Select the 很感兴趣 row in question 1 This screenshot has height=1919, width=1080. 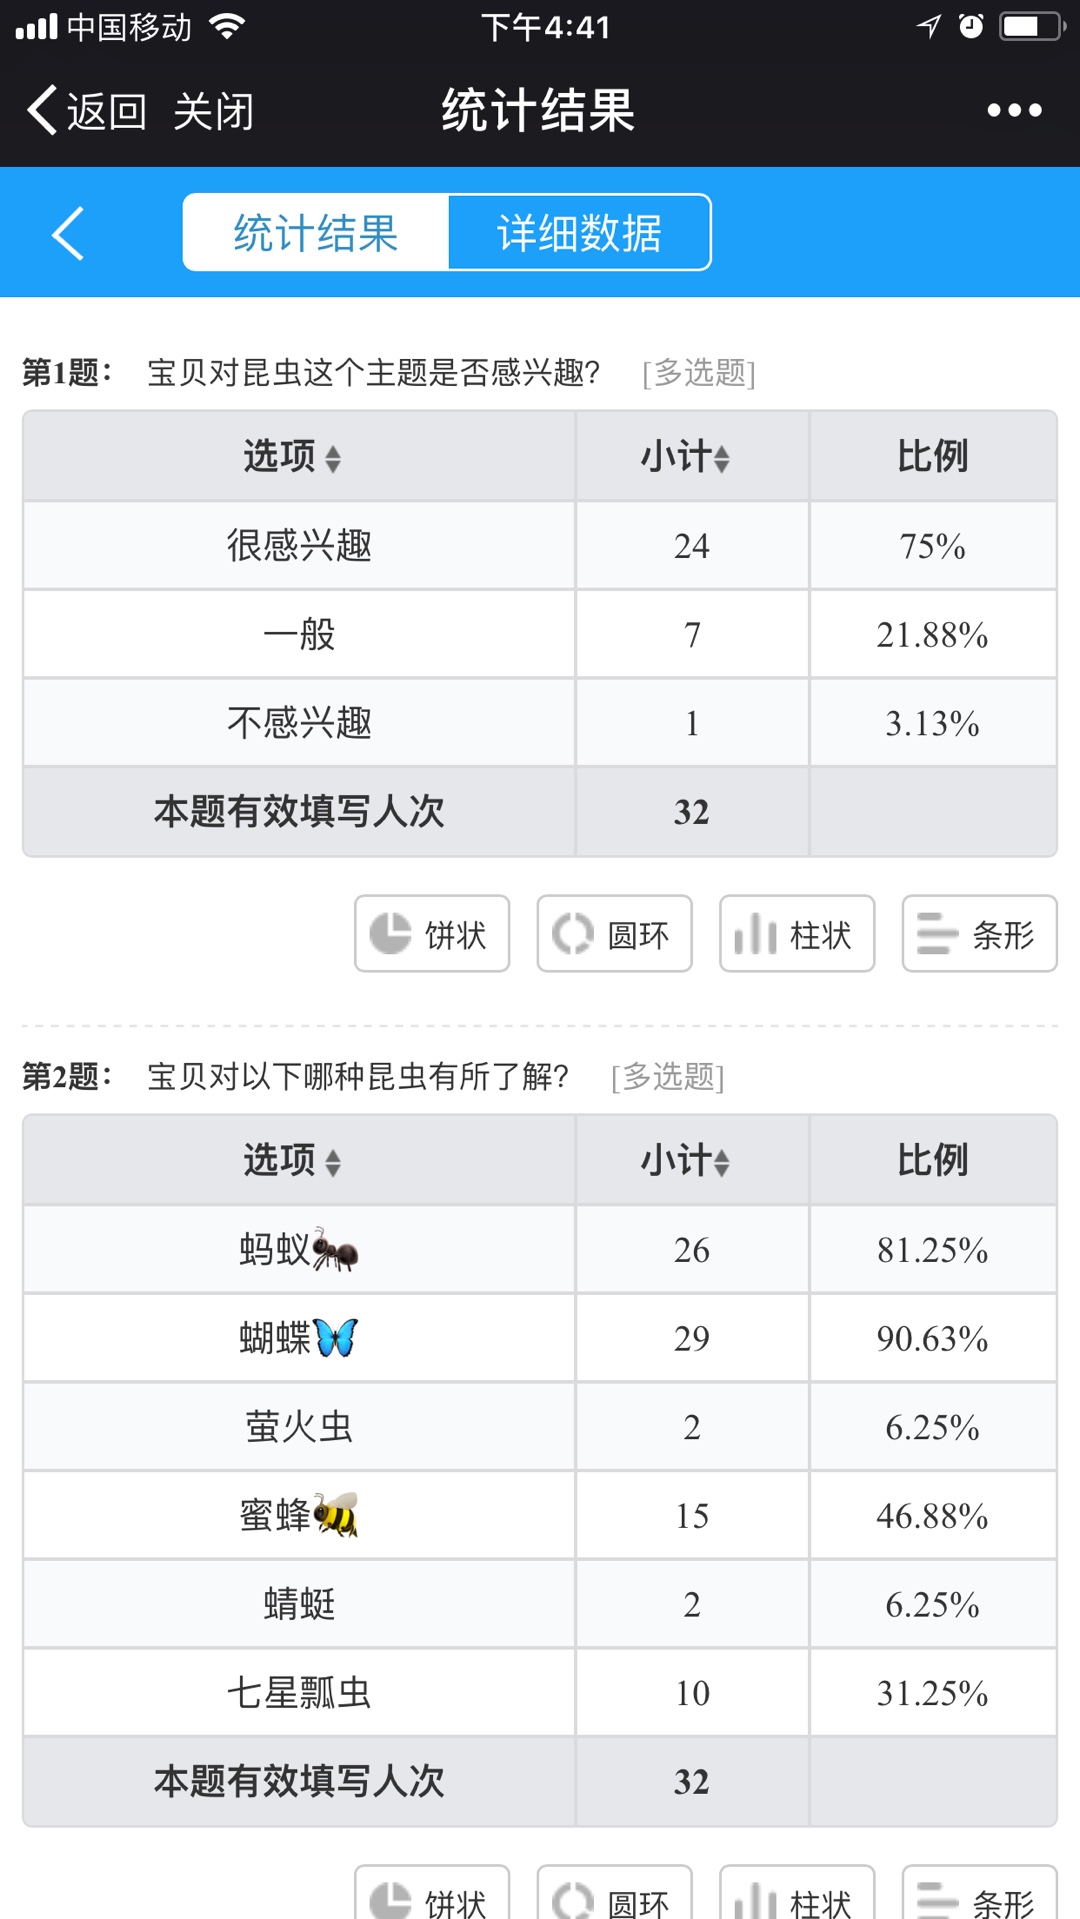[298, 546]
